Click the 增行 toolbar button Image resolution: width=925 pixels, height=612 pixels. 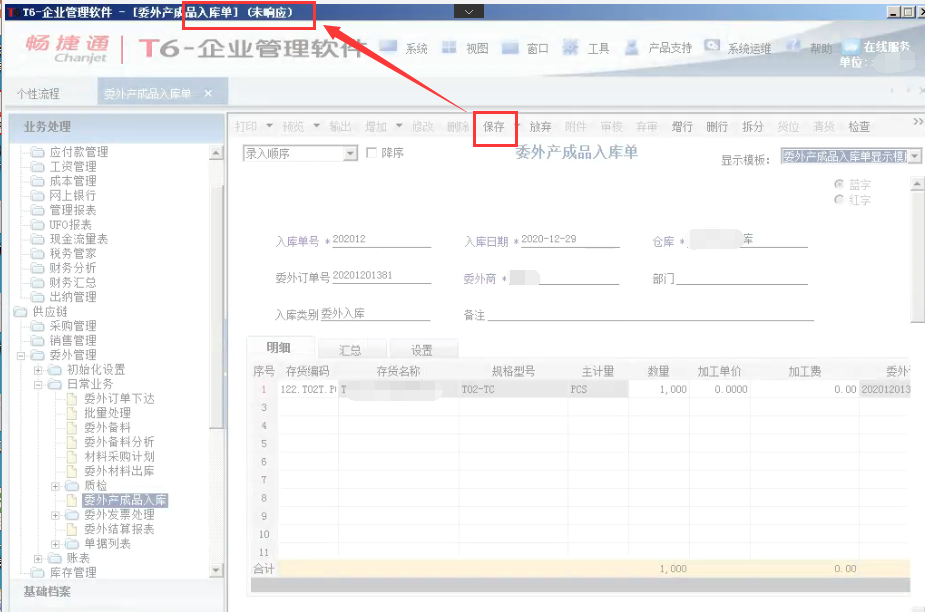pos(682,126)
